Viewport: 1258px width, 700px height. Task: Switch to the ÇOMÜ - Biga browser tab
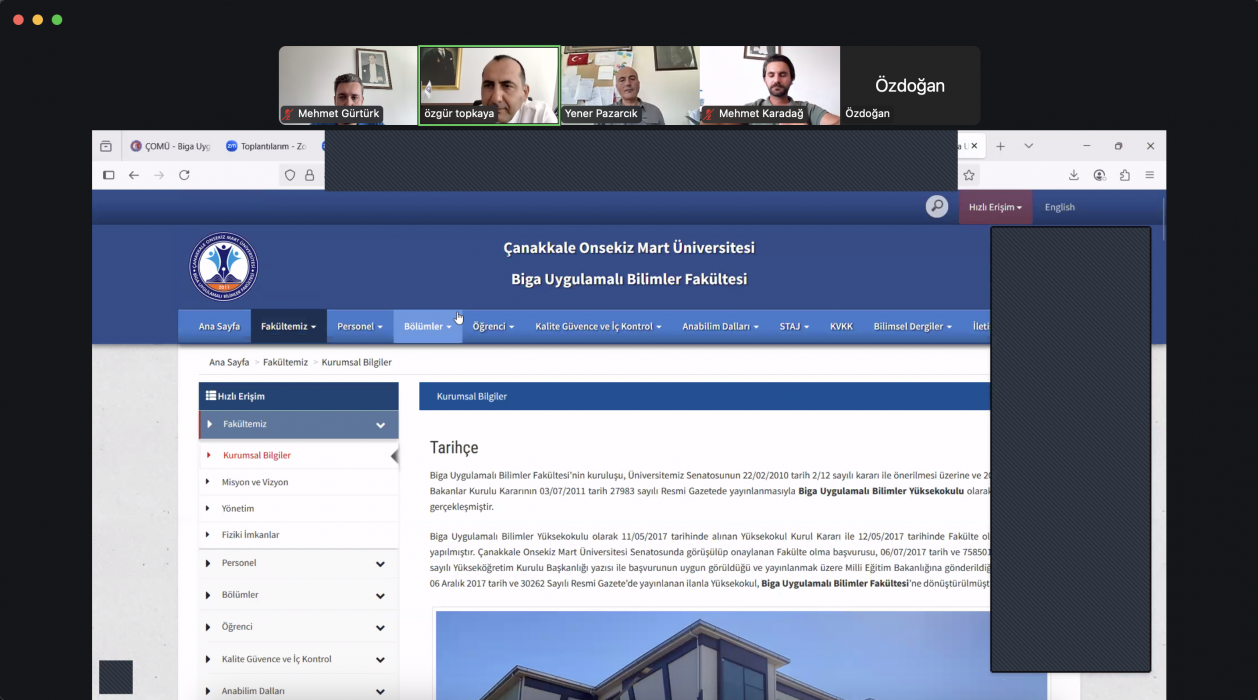171,146
